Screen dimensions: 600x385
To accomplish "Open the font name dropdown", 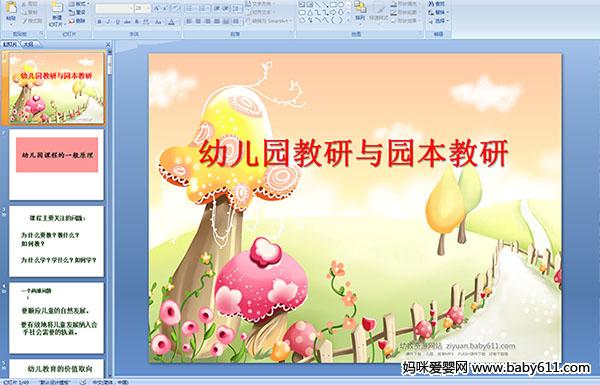I will (130, 8).
